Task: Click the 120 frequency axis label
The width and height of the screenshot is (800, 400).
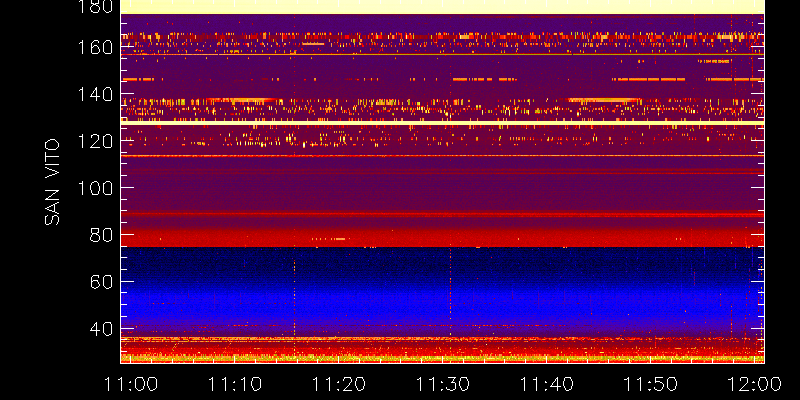Action: click(94, 141)
